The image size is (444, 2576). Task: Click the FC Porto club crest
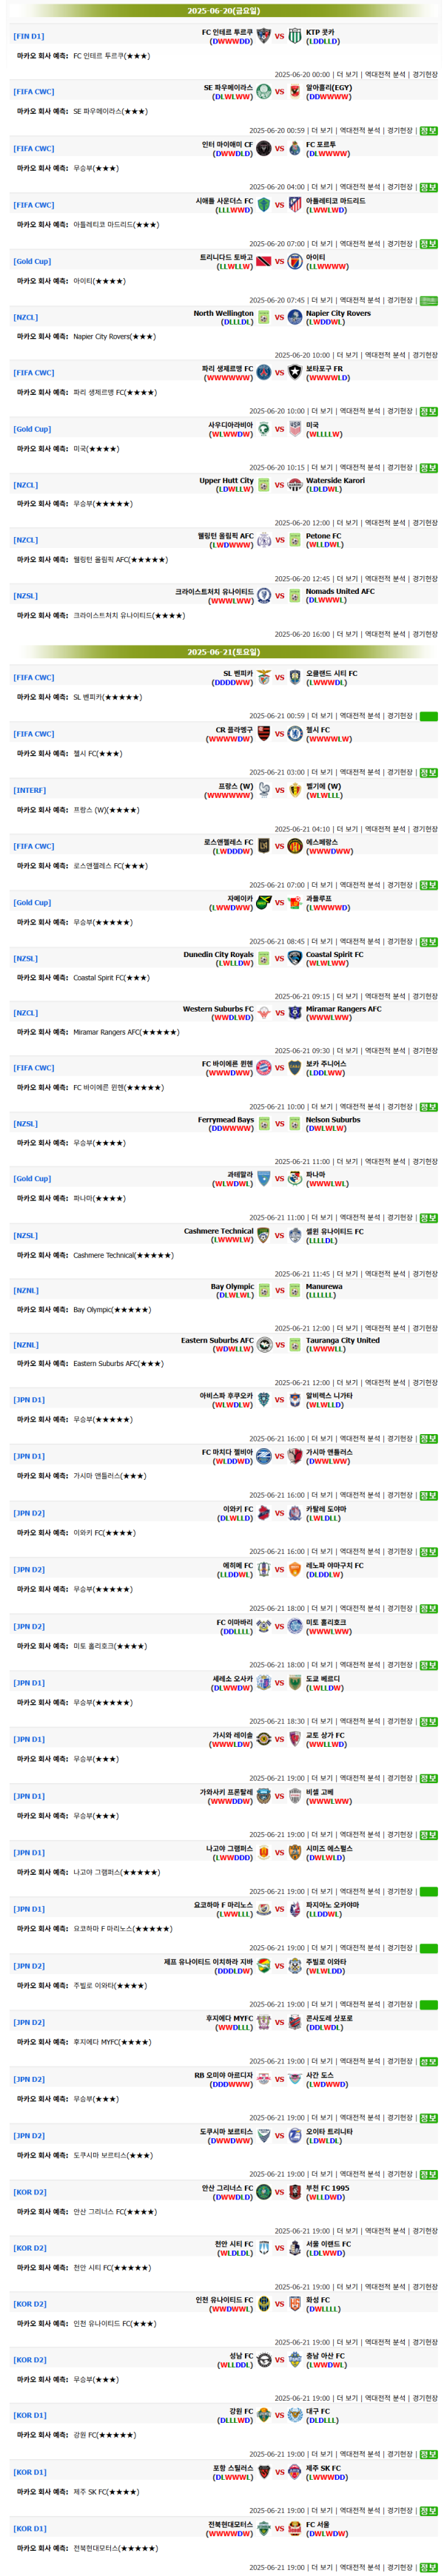295,148
